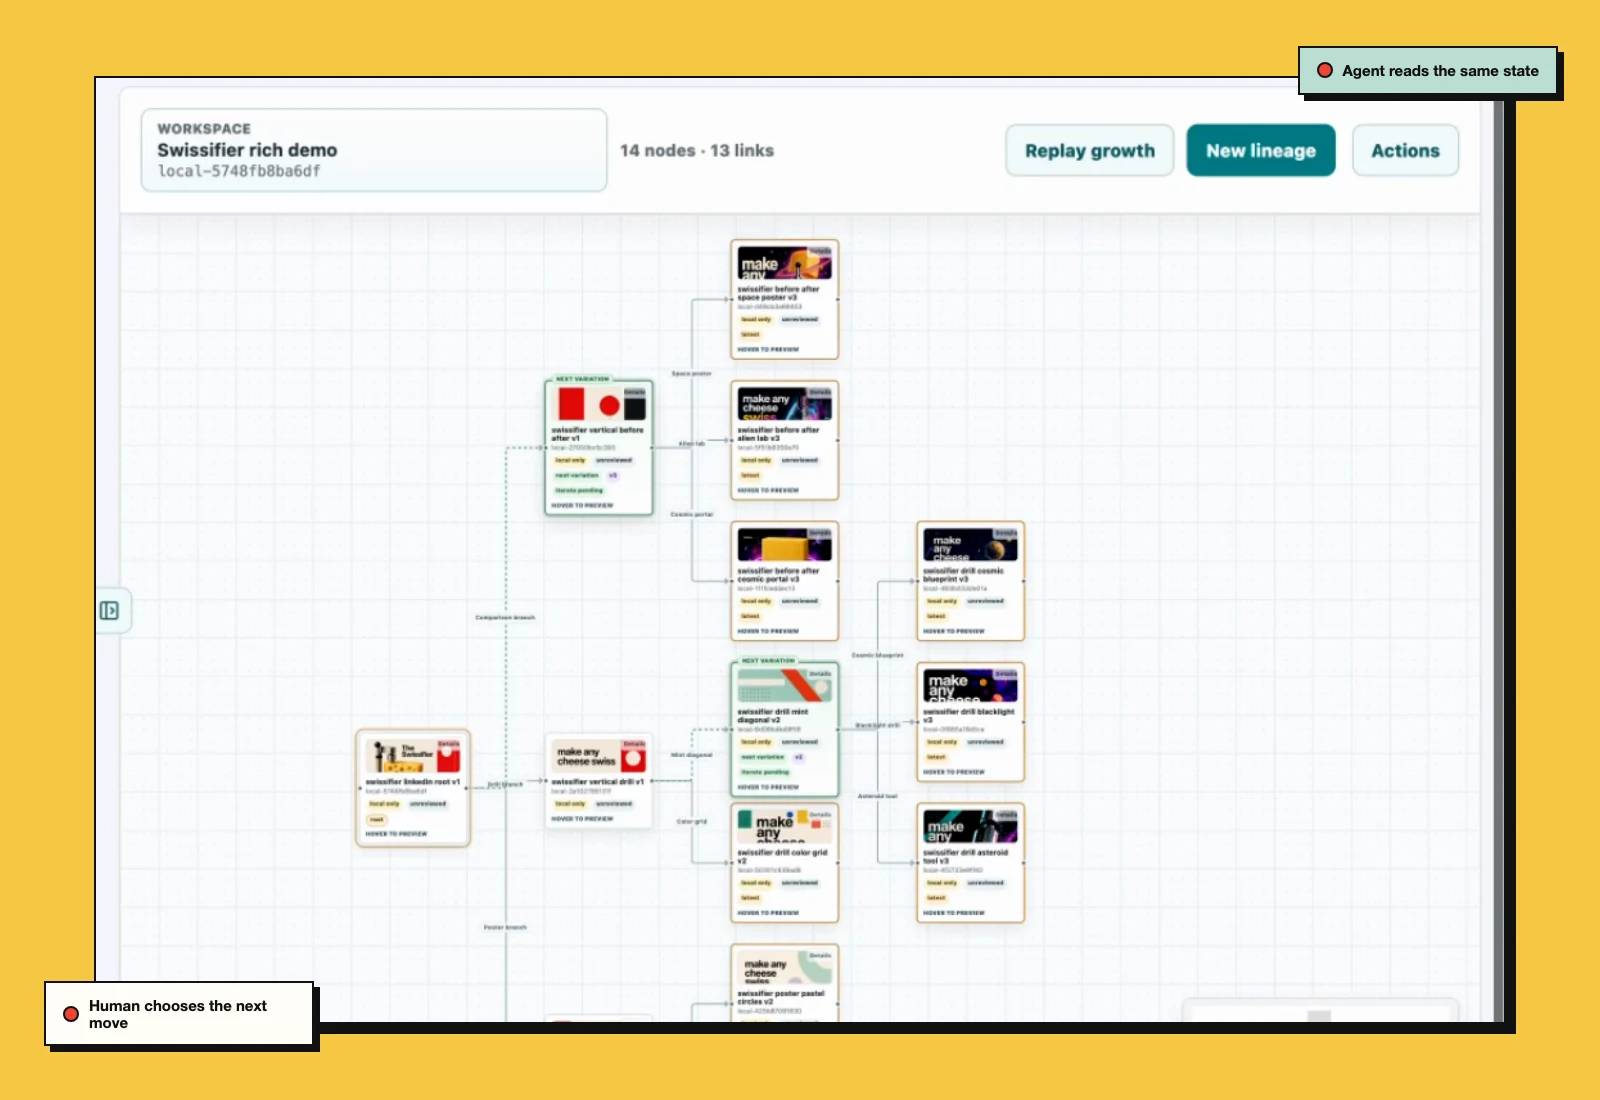Click the Replay growth button
Image resolution: width=1600 pixels, height=1100 pixels.
coord(1089,150)
